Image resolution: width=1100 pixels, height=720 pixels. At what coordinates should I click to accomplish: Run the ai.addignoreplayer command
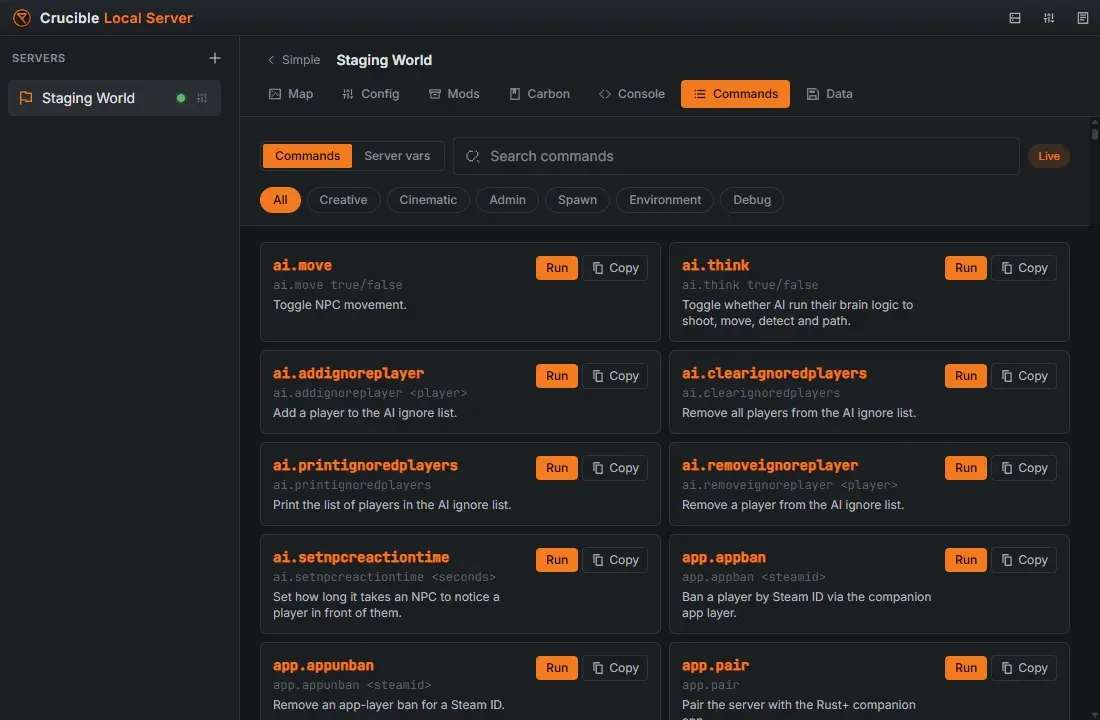[557, 375]
